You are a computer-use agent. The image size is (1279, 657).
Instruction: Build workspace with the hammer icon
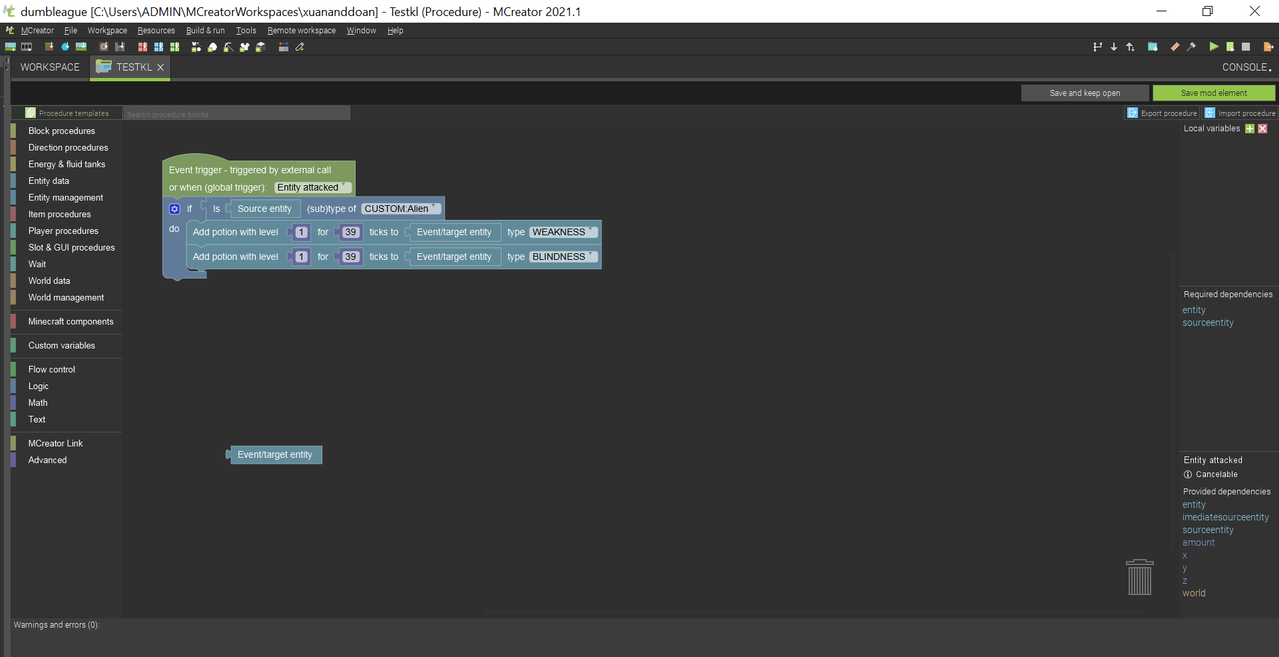pyautogui.click(x=1191, y=46)
